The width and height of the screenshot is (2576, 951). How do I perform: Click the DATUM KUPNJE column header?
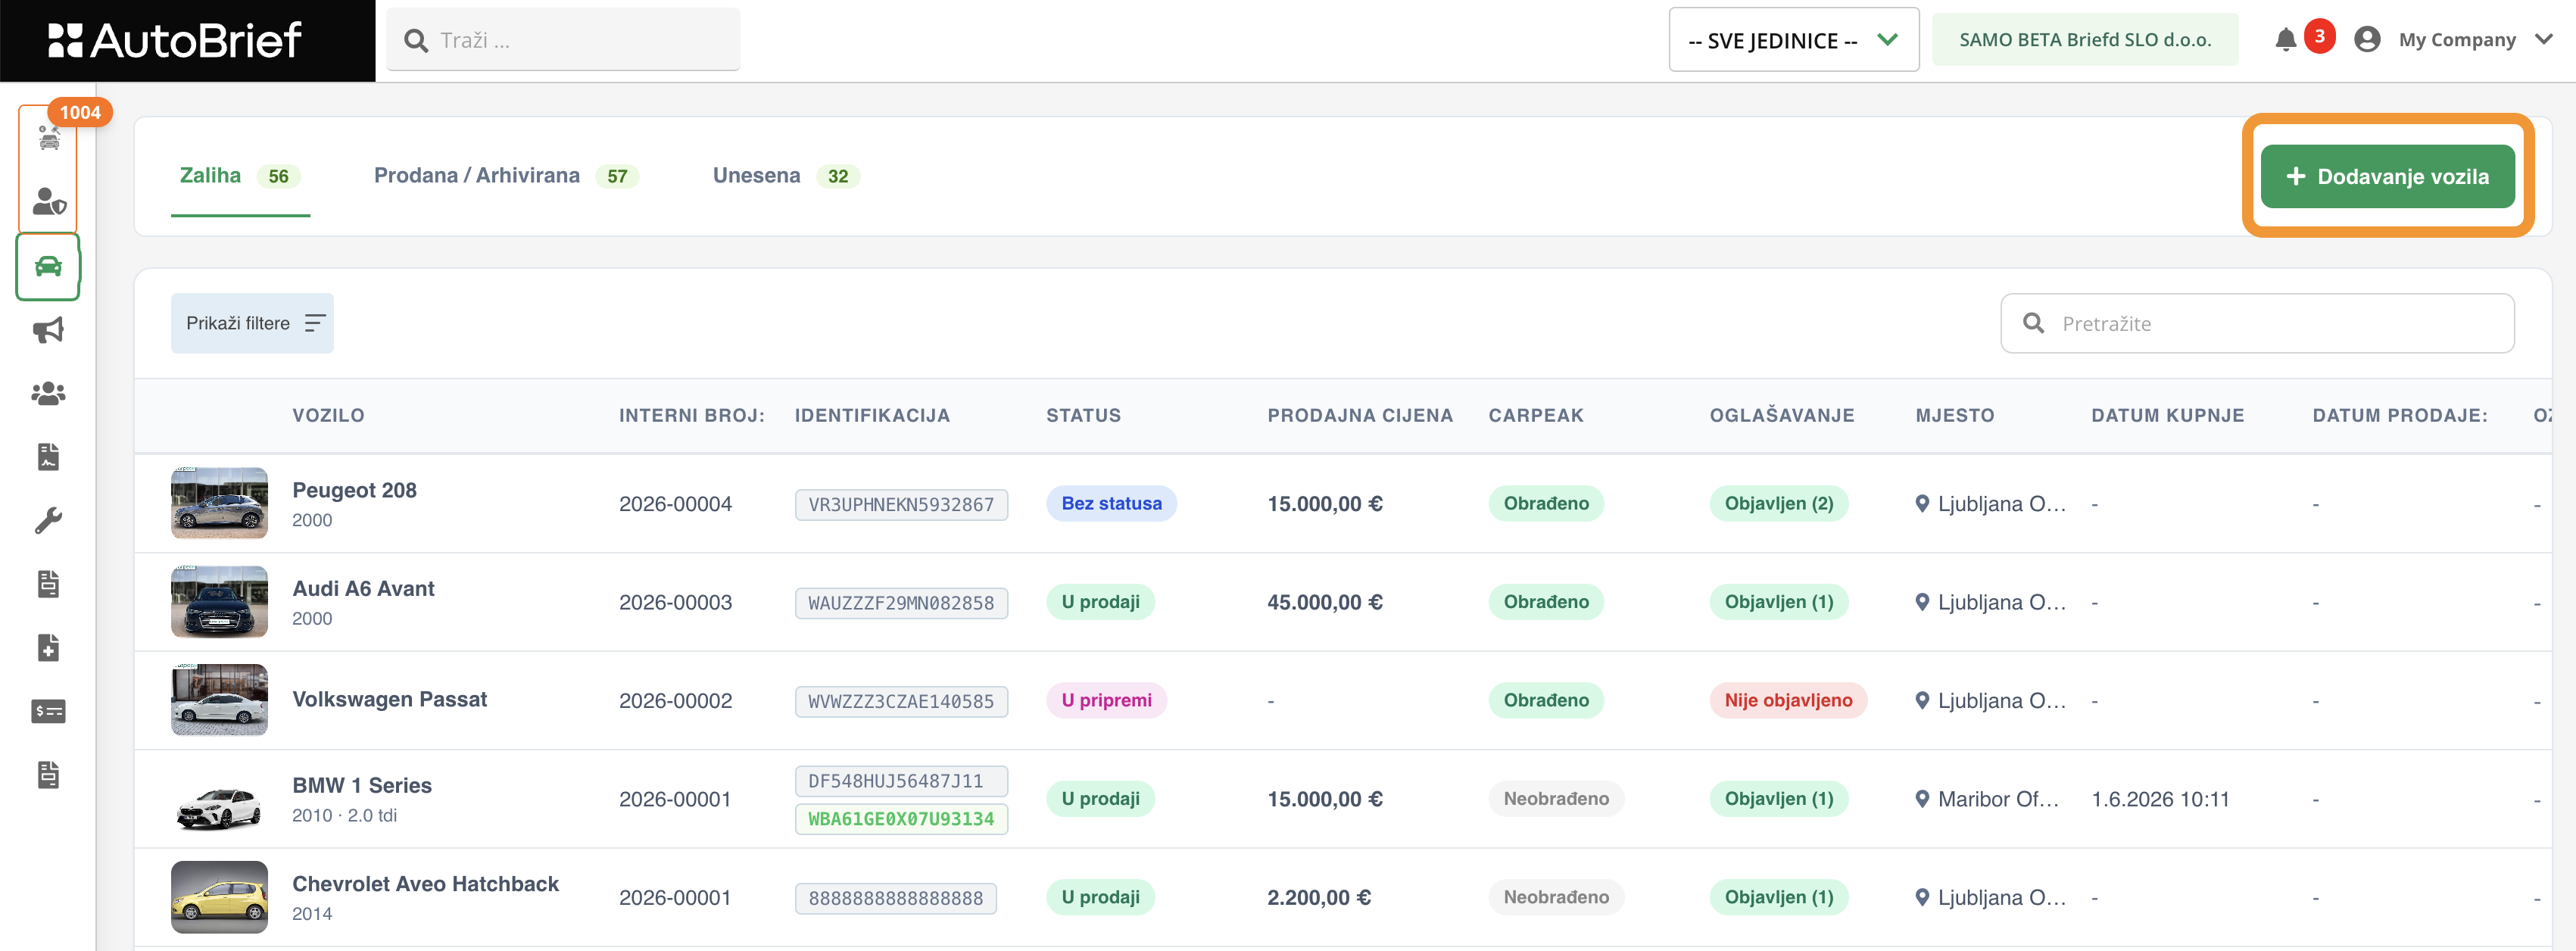pos(2168,415)
